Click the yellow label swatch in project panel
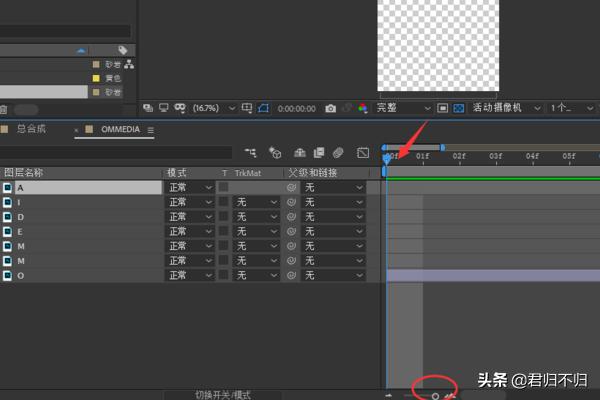The height and width of the screenshot is (400, 600). [96, 78]
